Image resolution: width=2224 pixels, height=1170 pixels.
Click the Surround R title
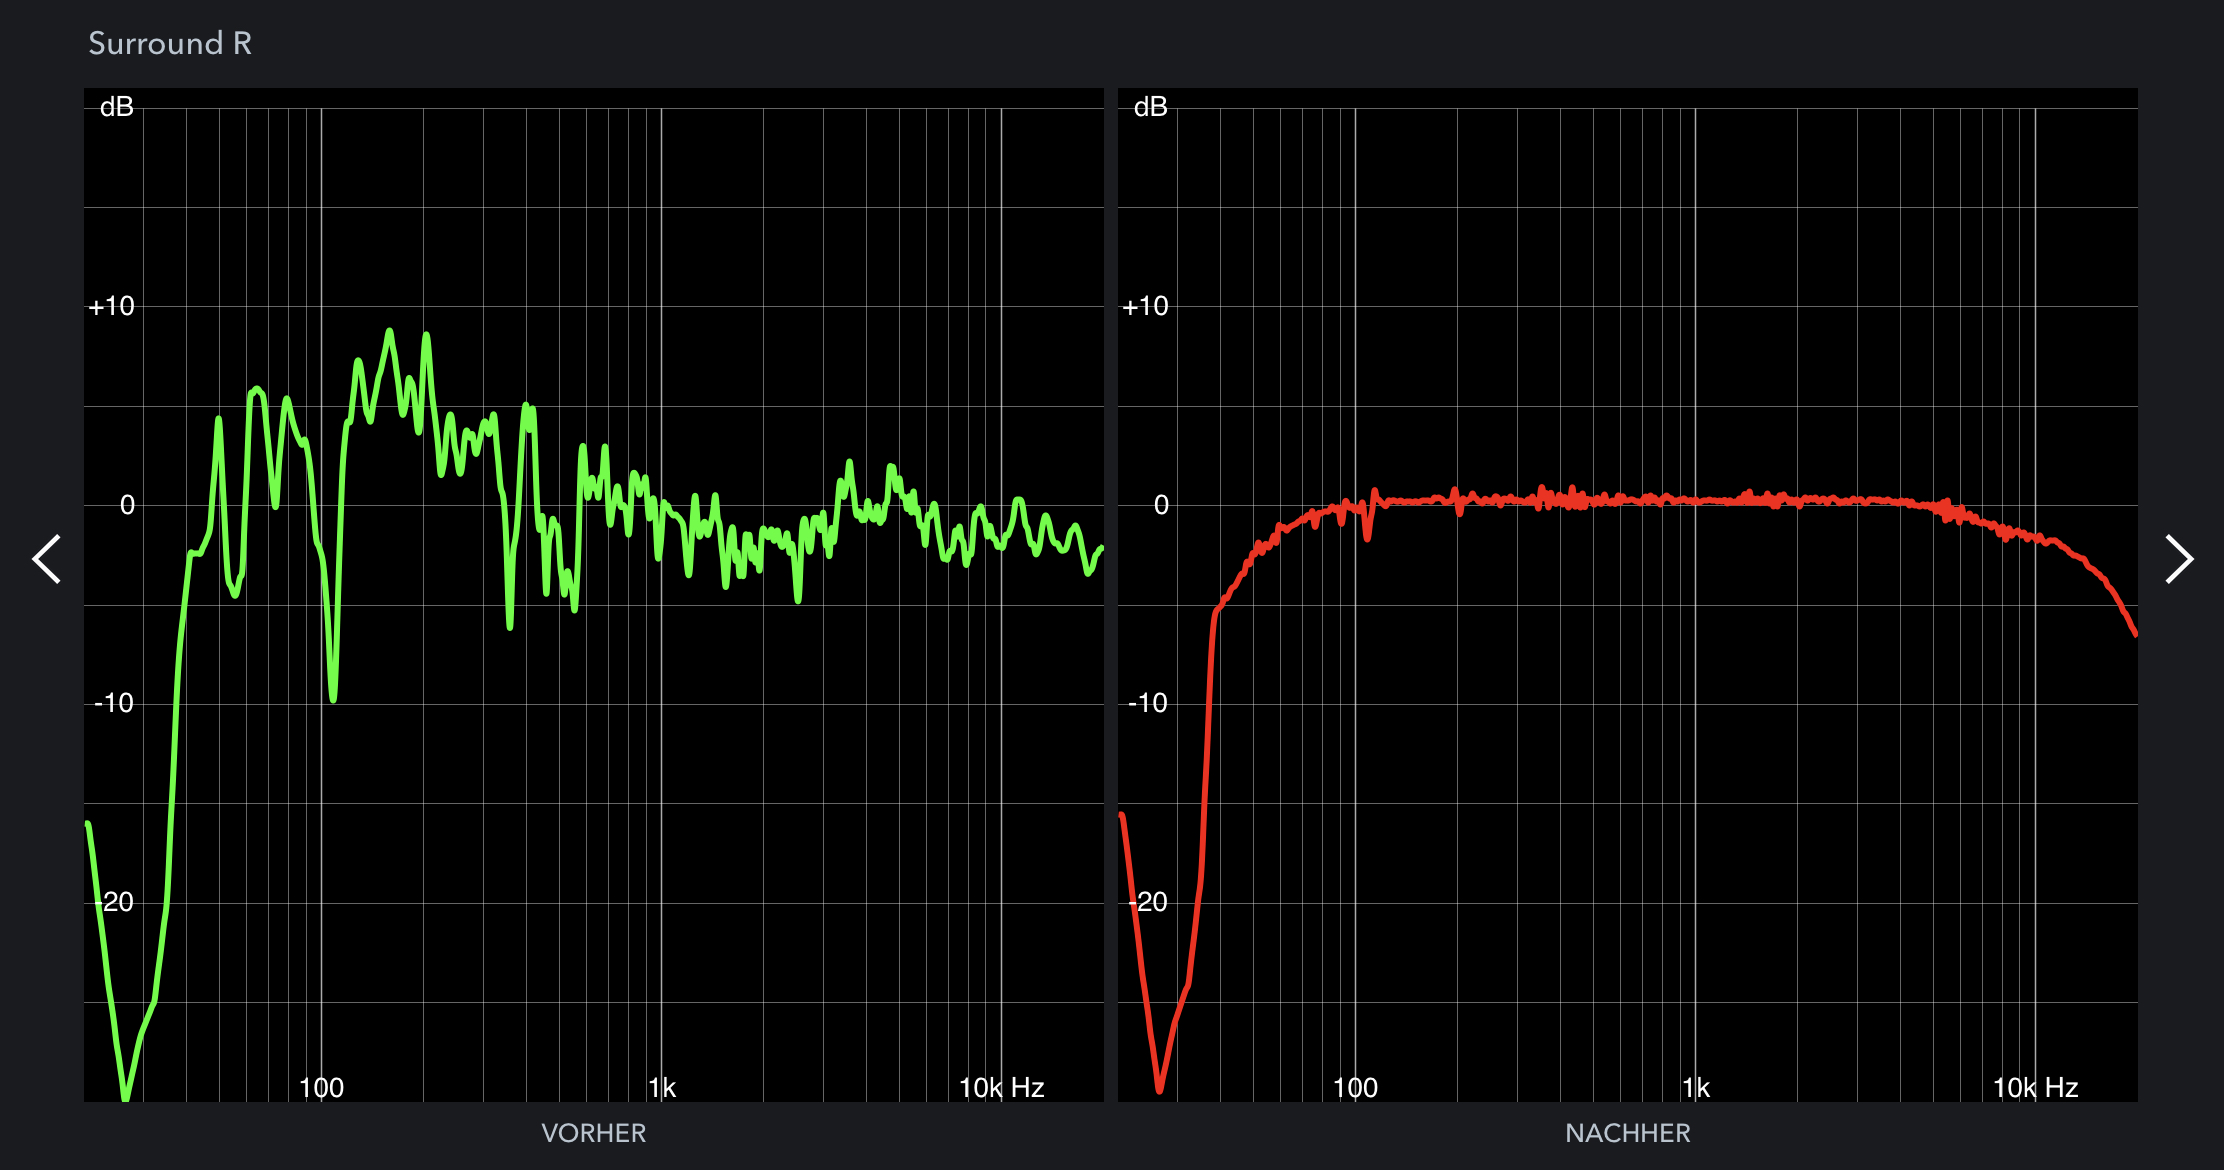(170, 43)
